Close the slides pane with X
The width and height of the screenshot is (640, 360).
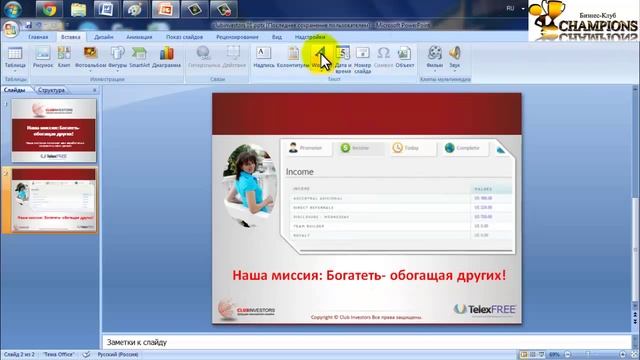click(94, 90)
